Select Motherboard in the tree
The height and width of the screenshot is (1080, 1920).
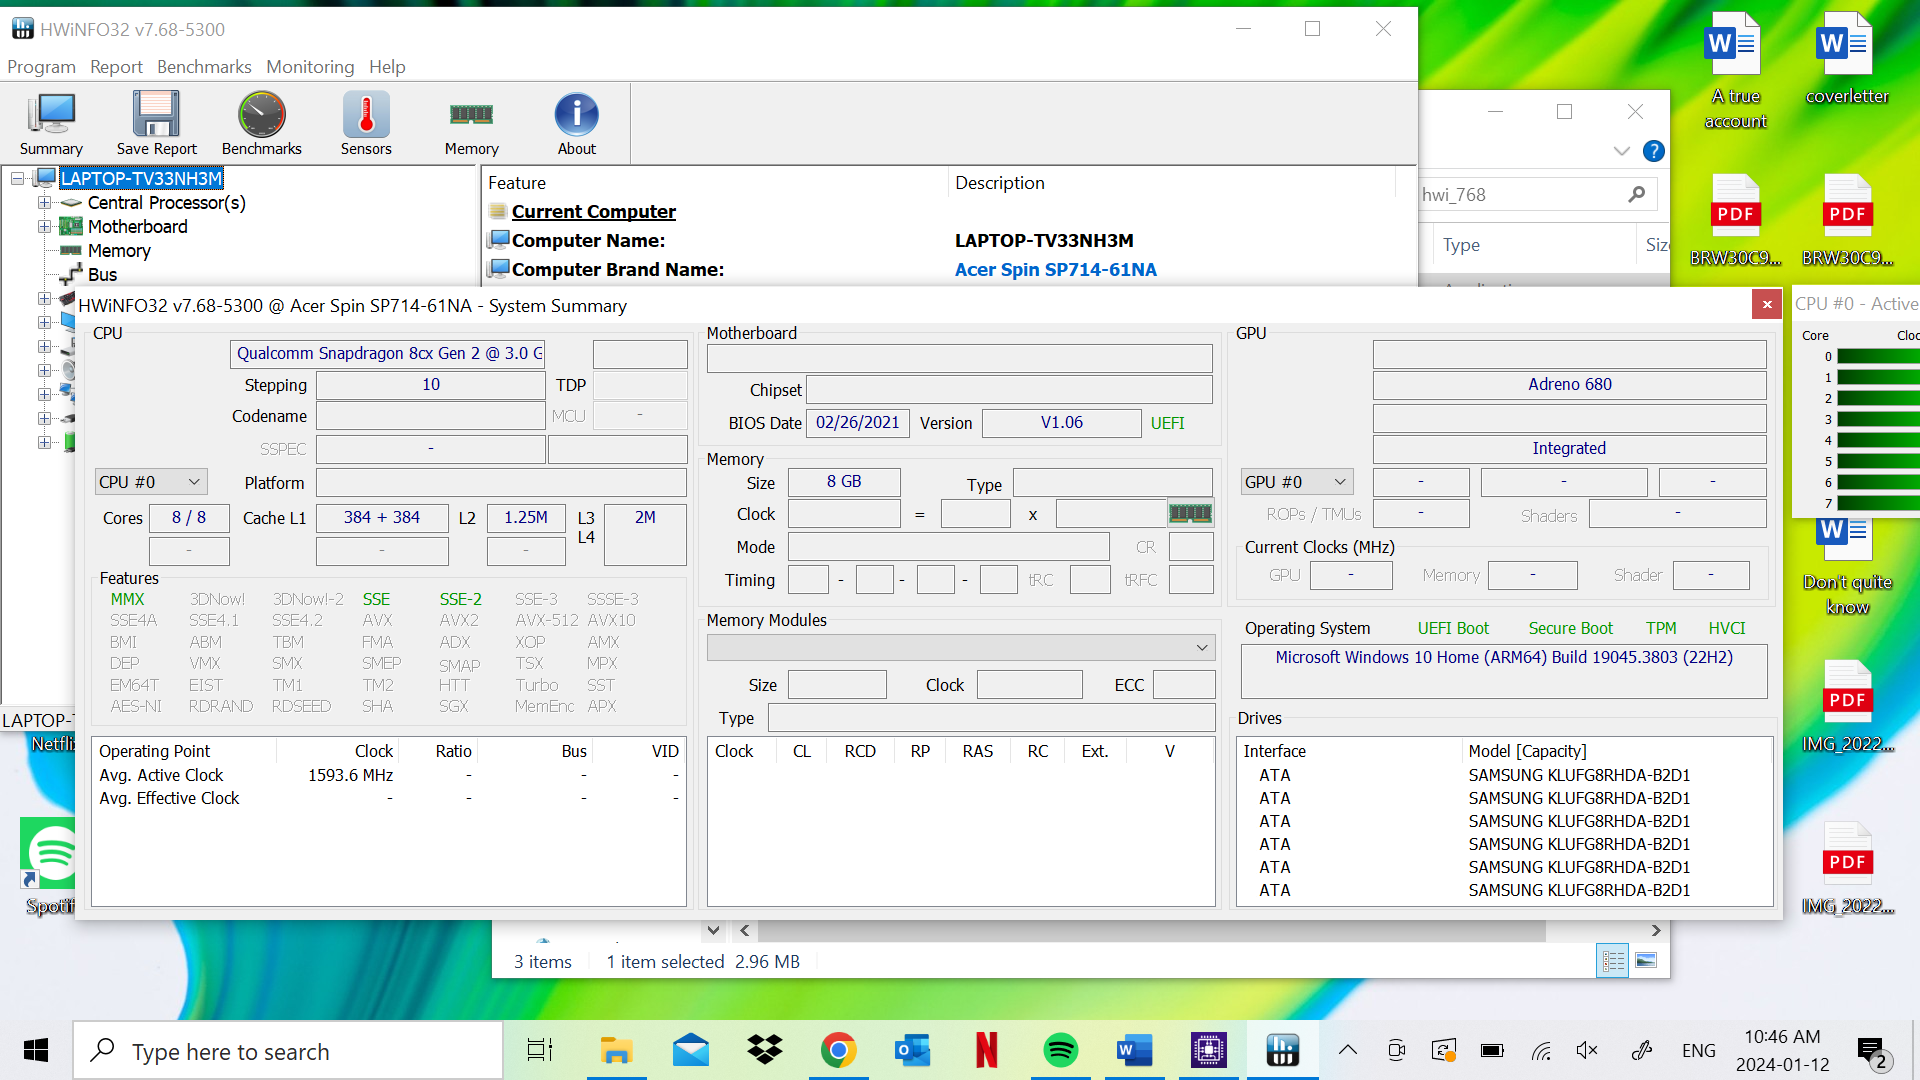137,226
